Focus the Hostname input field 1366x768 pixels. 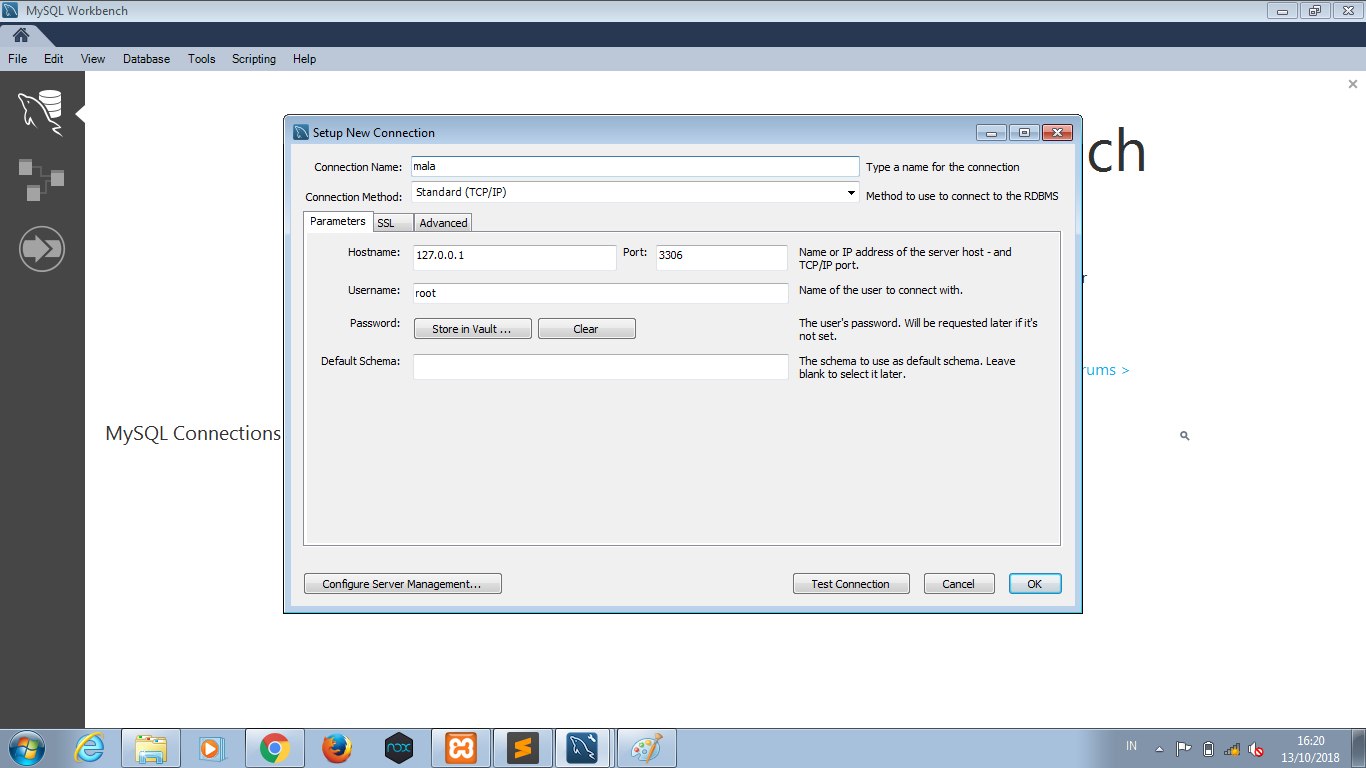pos(515,257)
